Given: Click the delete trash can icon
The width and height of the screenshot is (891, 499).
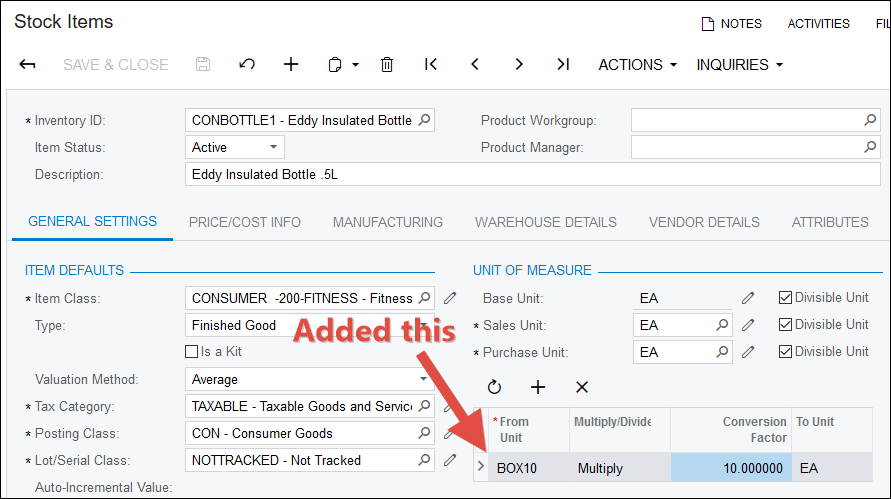Looking at the screenshot, I should [x=387, y=65].
